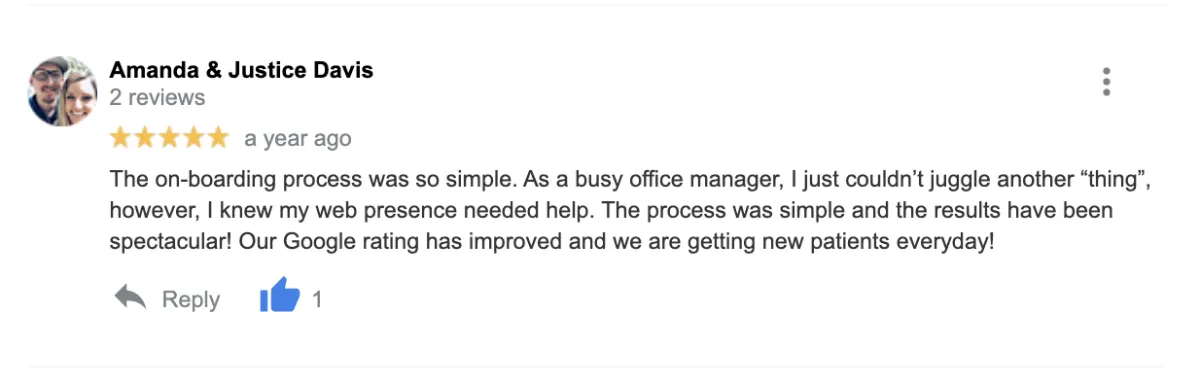This screenshot has height=383, width=1200.
Task: Click the like count number 1
Action: 317,299
